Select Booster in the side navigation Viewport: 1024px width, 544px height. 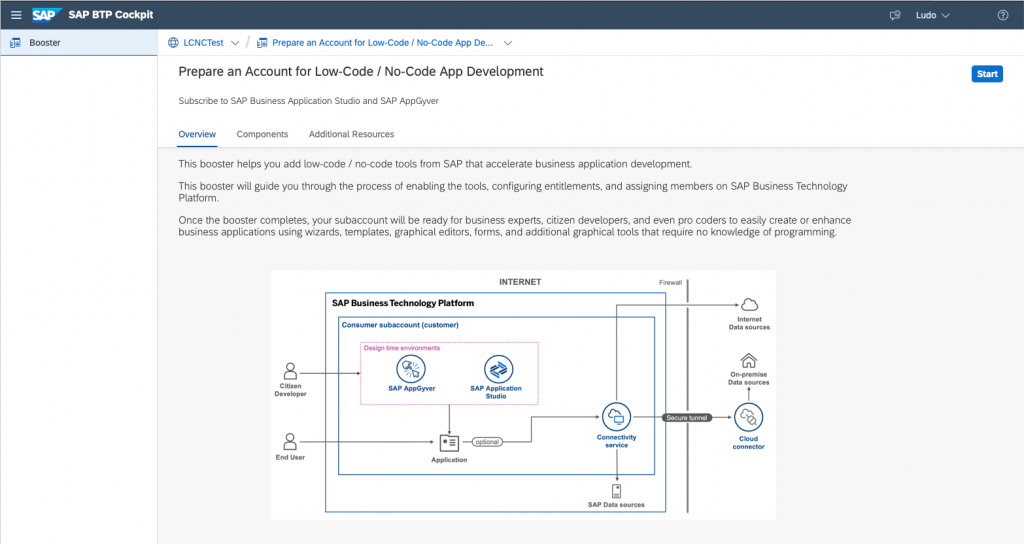pyautogui.click(x=78, y=42)
